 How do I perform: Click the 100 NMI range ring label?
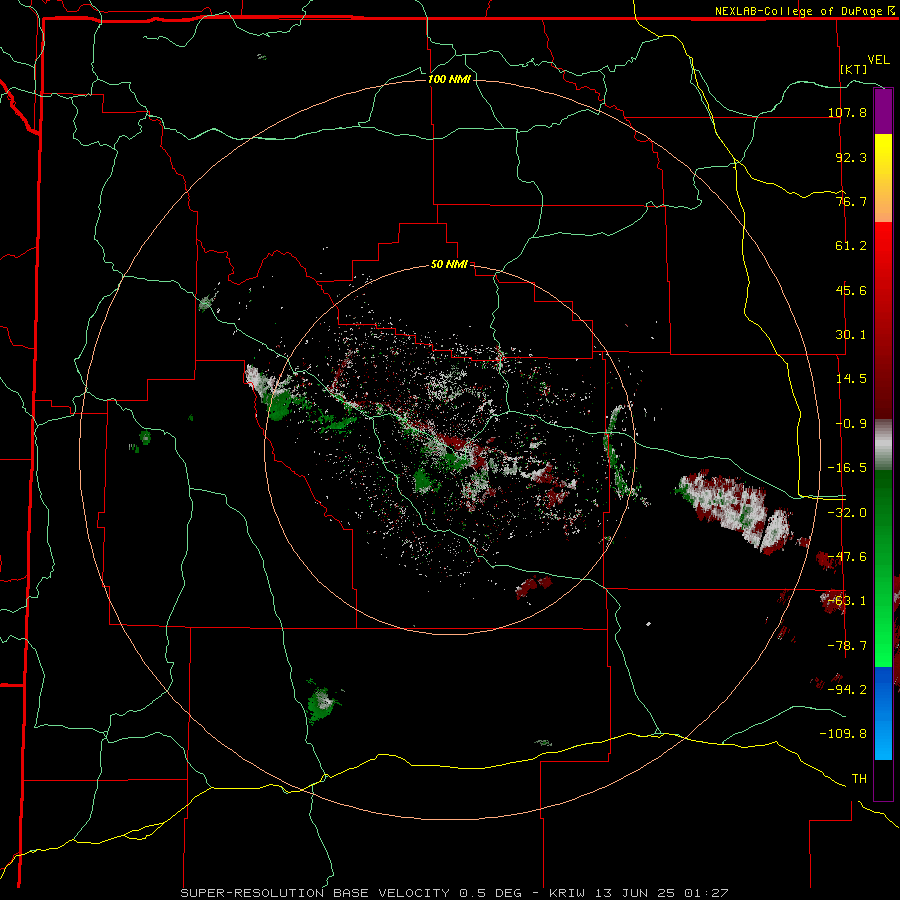click(449, 79)
